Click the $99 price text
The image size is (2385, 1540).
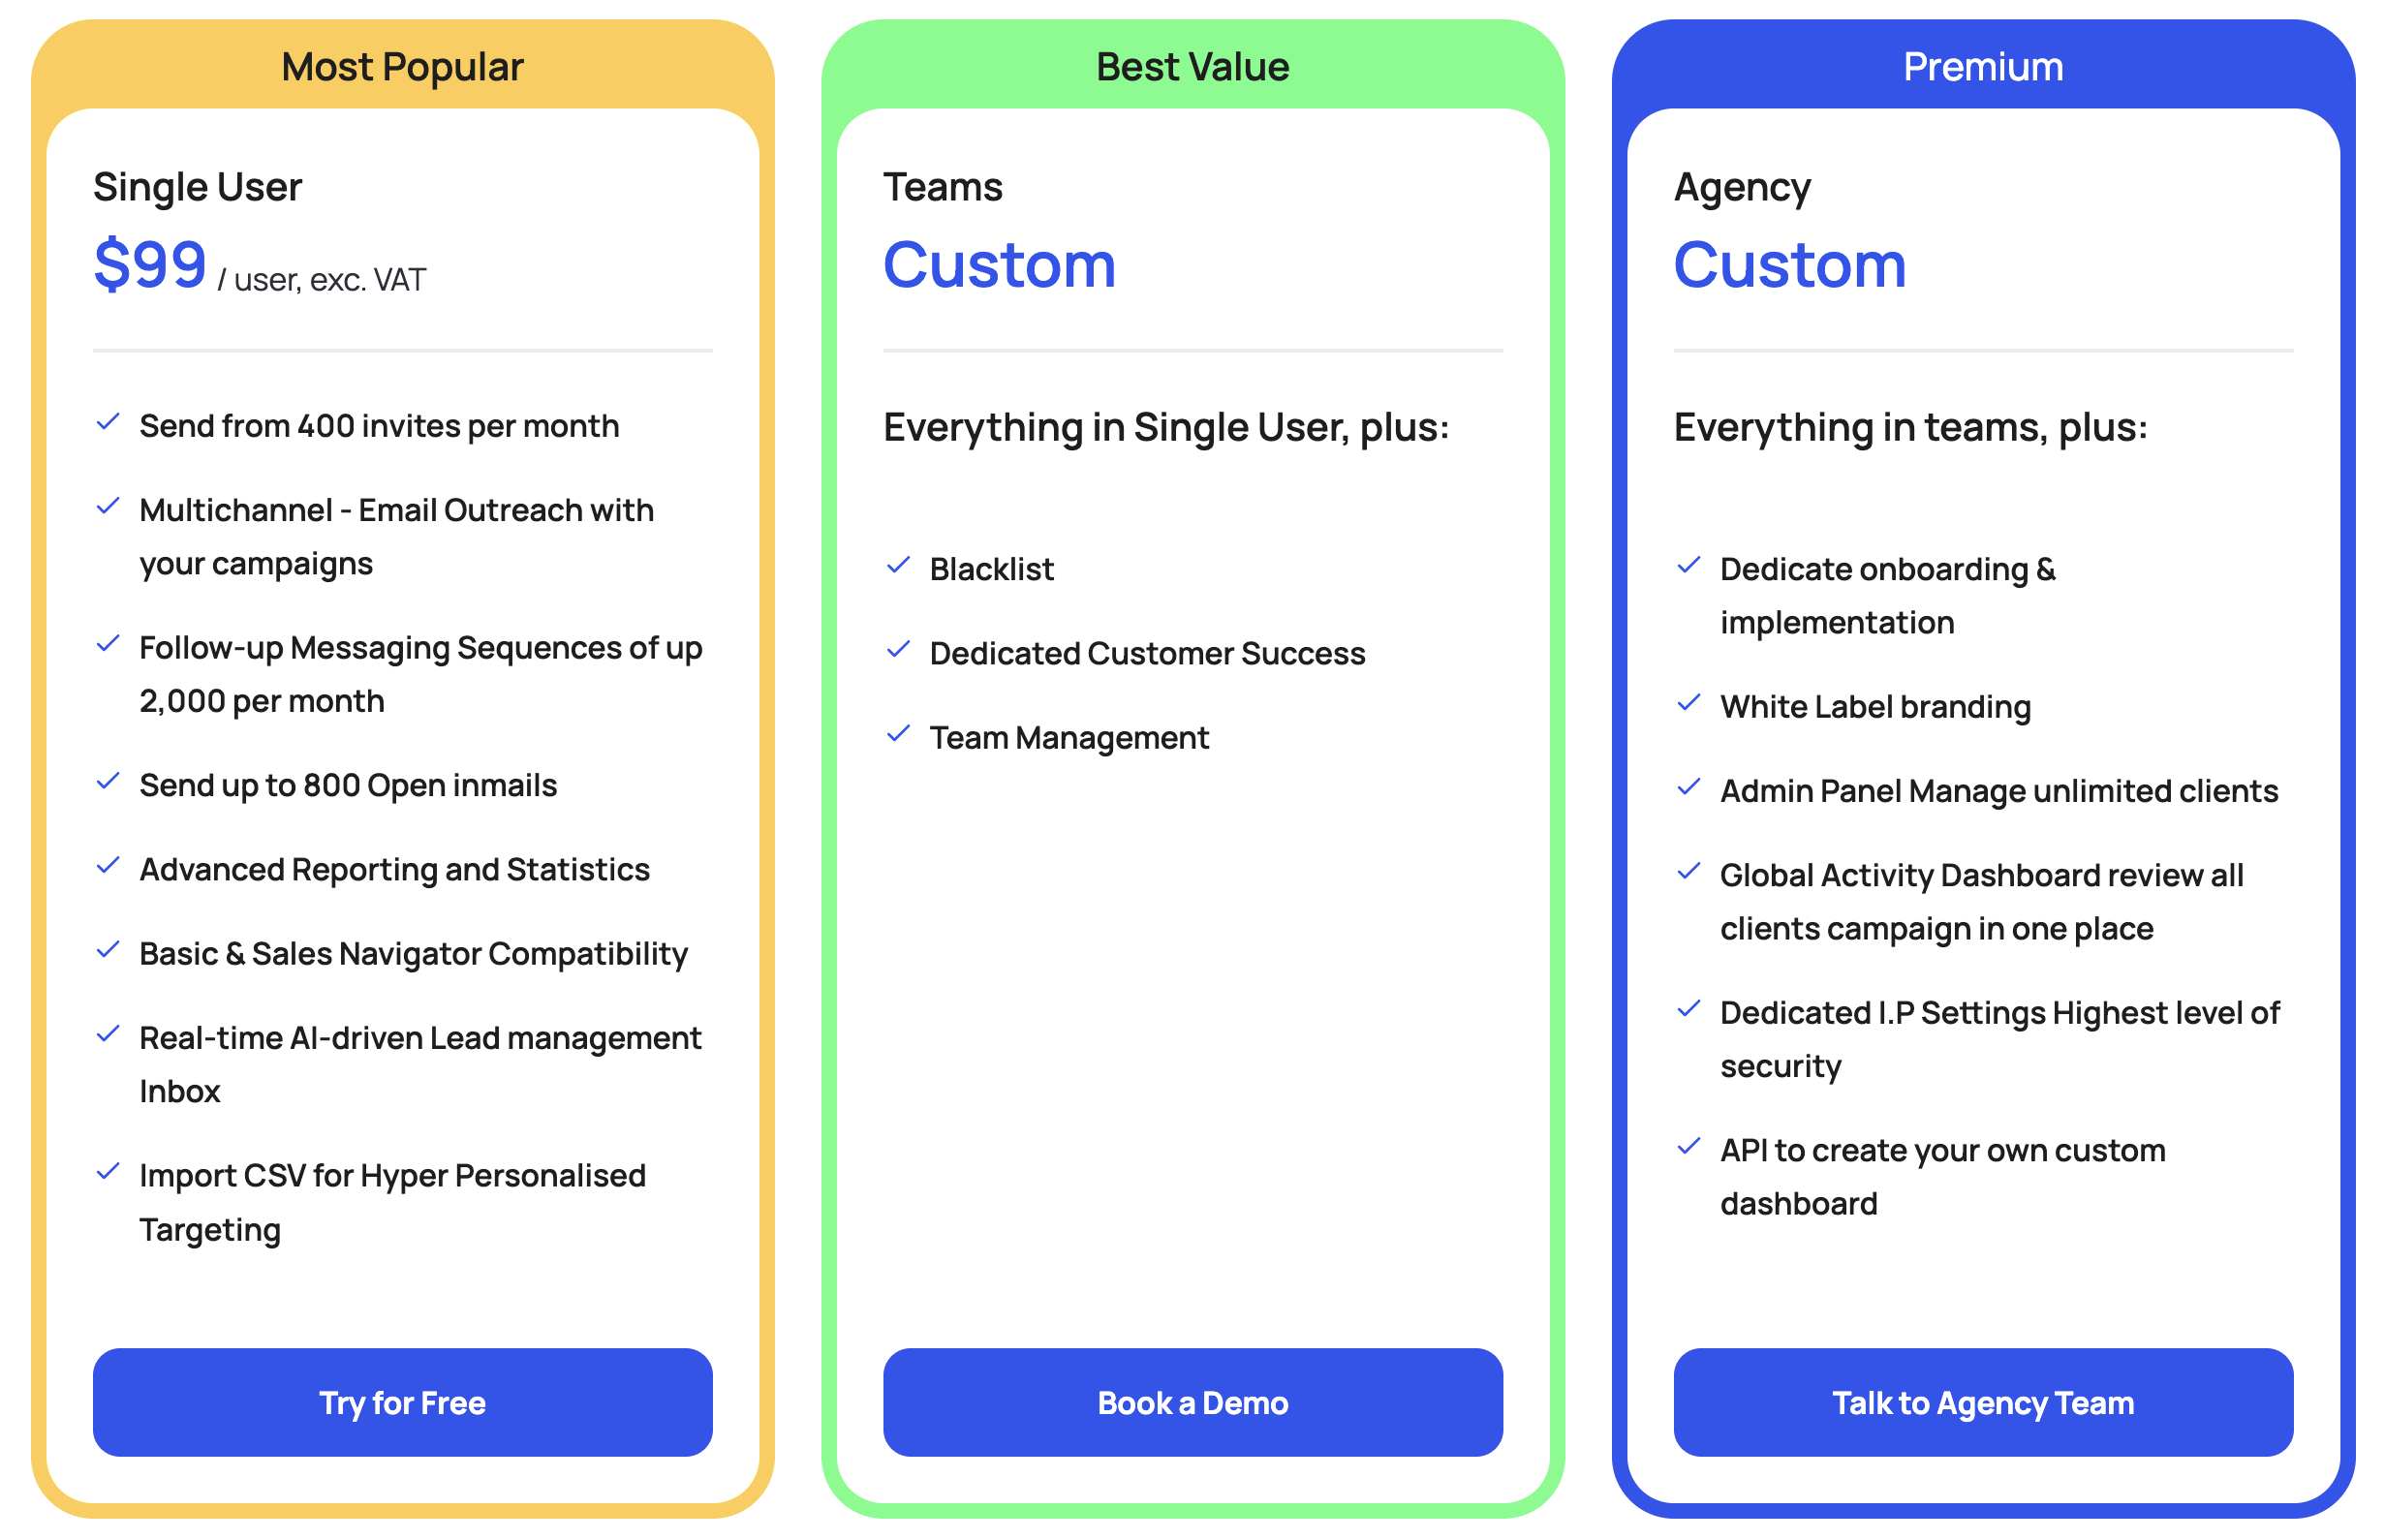[150, 265]
